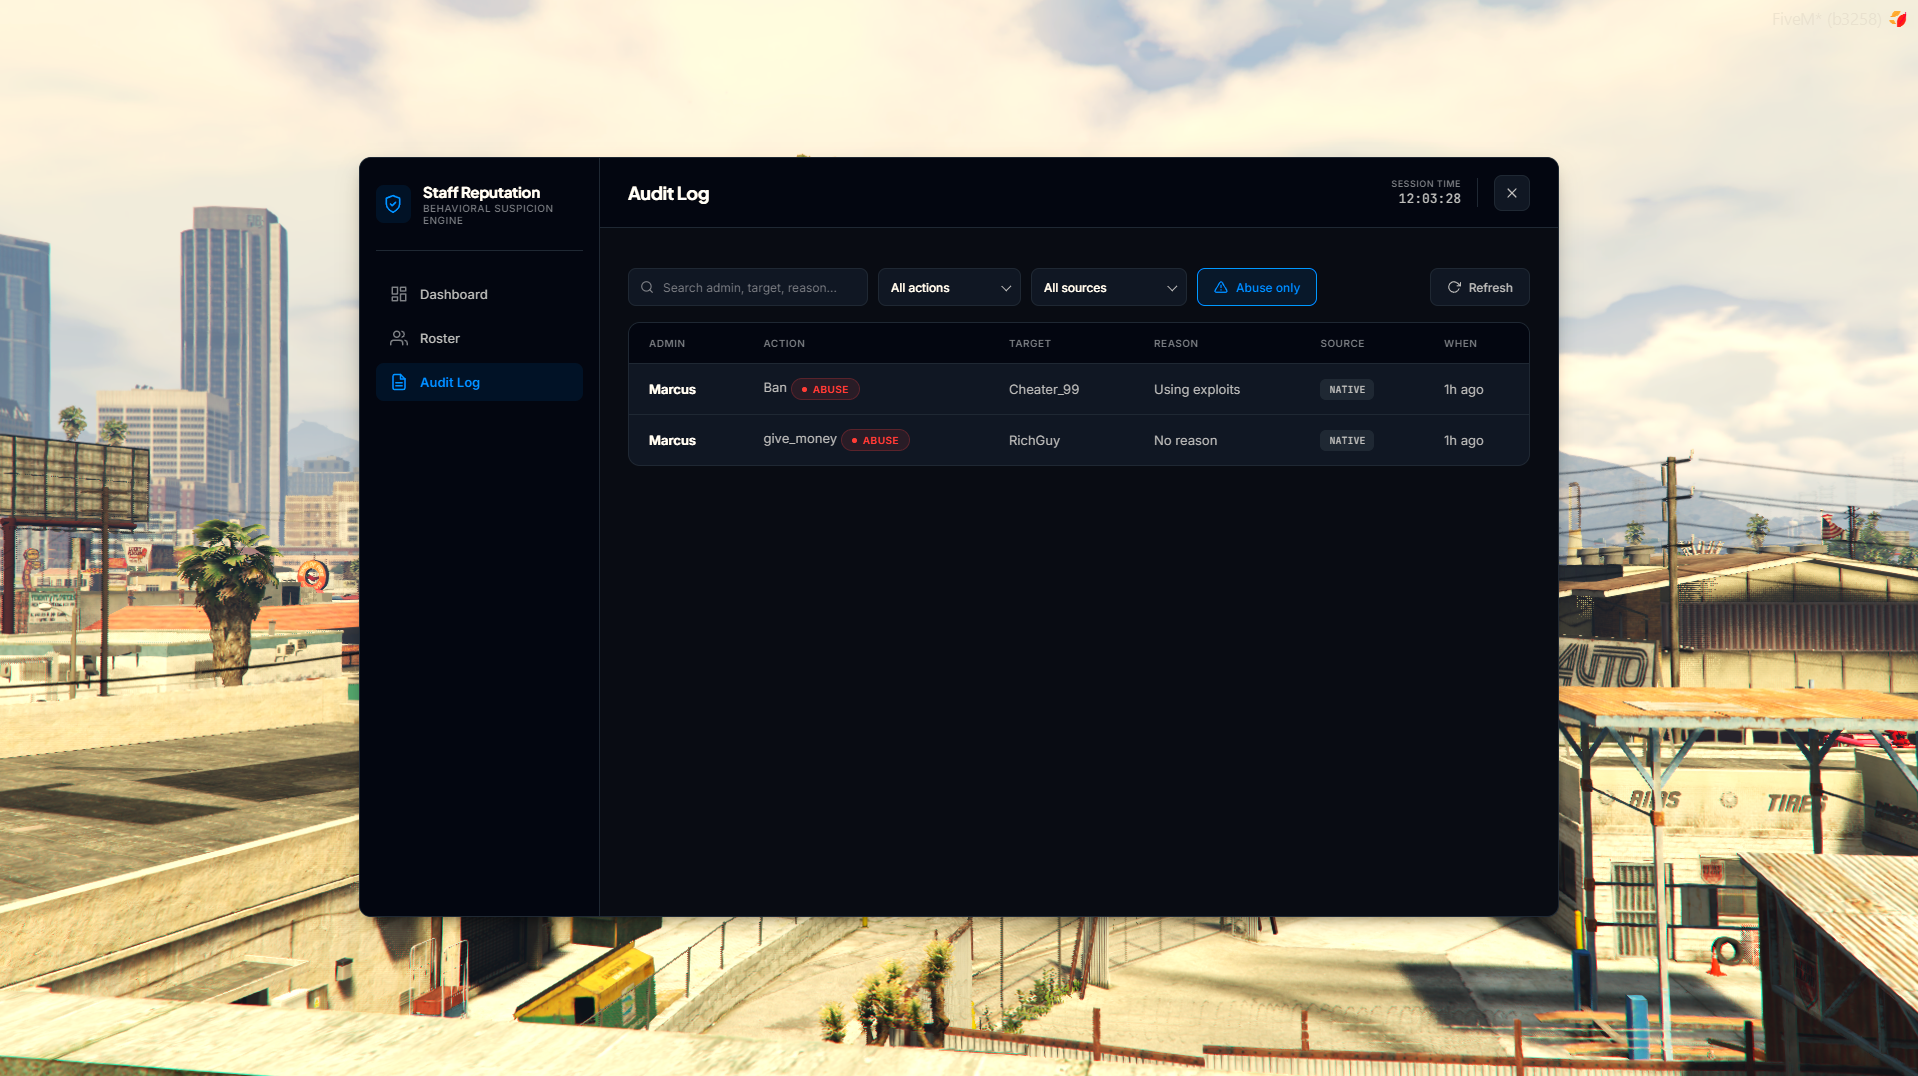Click admin Marcus in the Ban row
The width and height of the screenshot is (1918, 1076).
672,389
